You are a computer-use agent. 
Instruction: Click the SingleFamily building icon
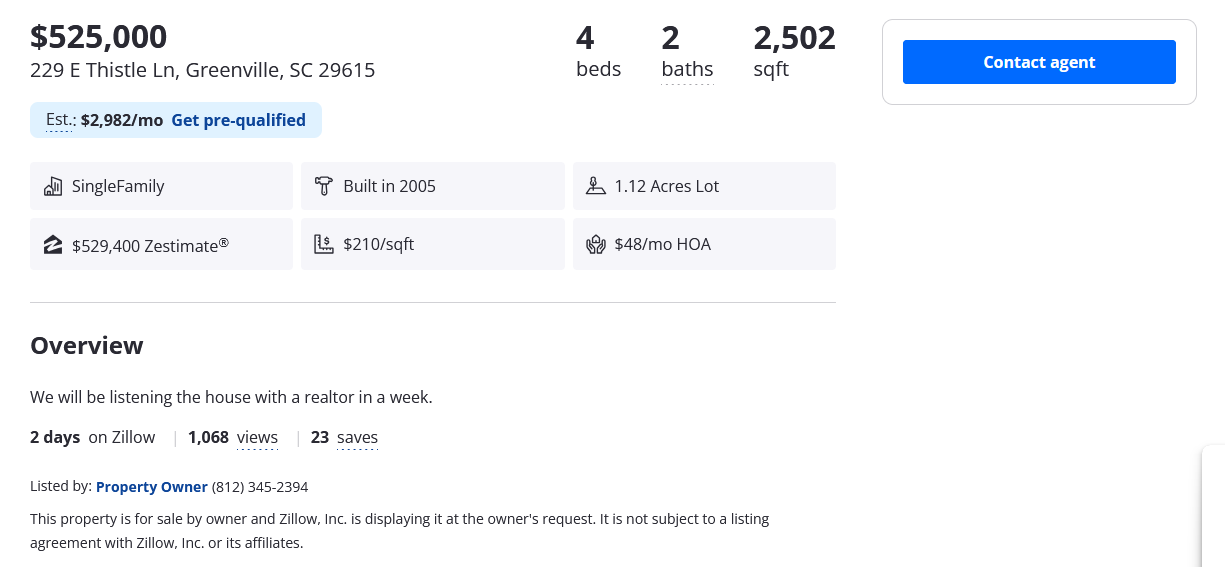(x=53, y=186)
